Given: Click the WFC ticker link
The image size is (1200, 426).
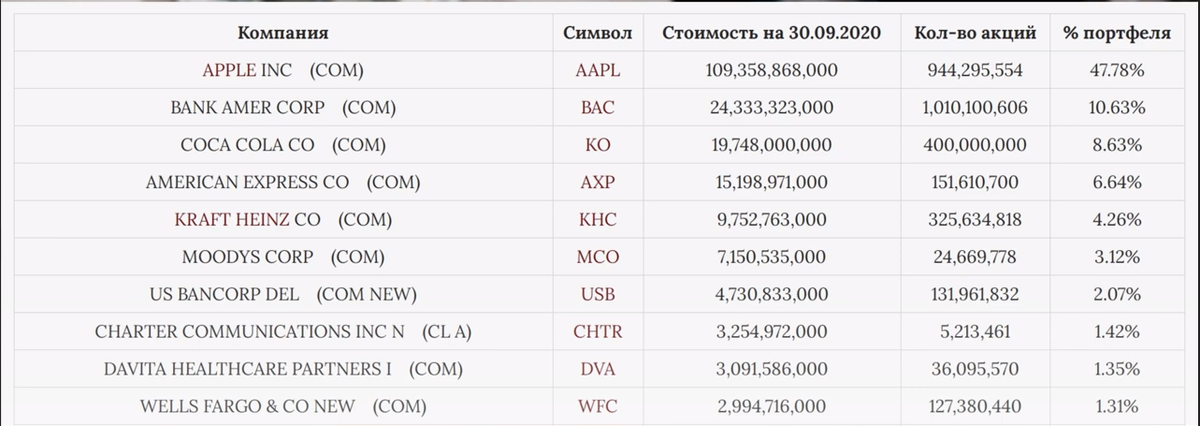Looking at the screenshot, I should click(598, 406).
